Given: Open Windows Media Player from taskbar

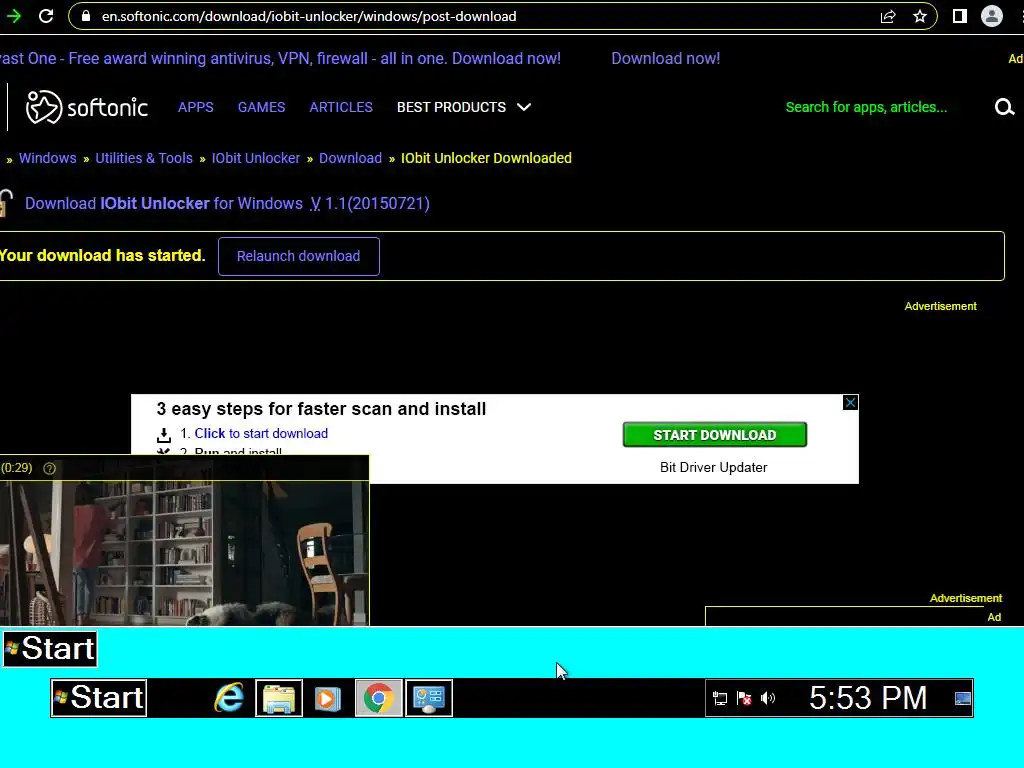Looking at the screenshot, I should coord(328,698).
